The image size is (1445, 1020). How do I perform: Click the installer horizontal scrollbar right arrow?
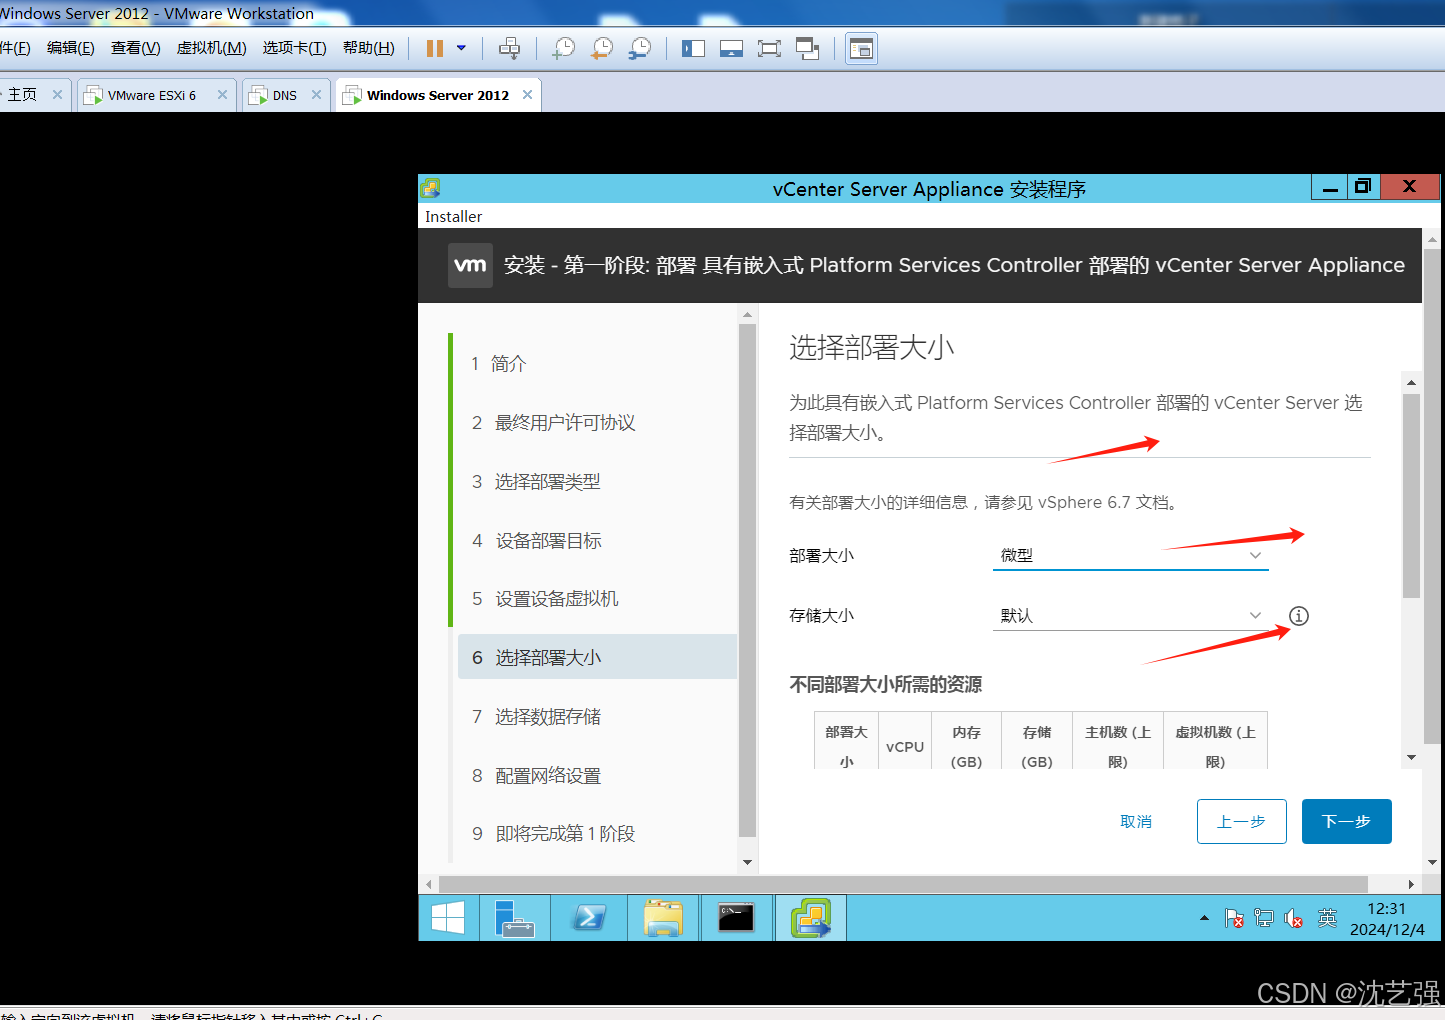coord(1411,884)
